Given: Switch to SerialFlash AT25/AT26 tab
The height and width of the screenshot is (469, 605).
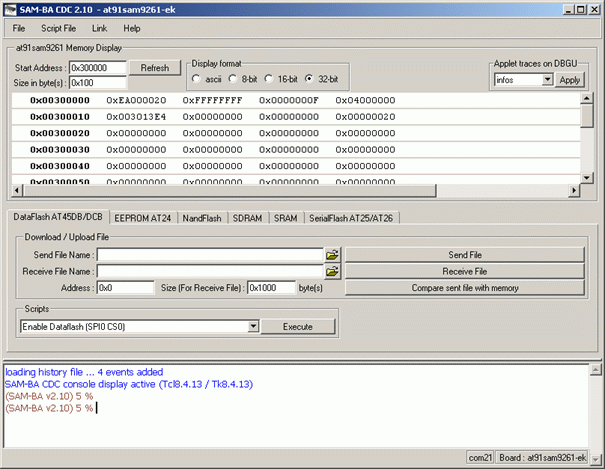Looking at the screenshot, I should click(351, 218).
